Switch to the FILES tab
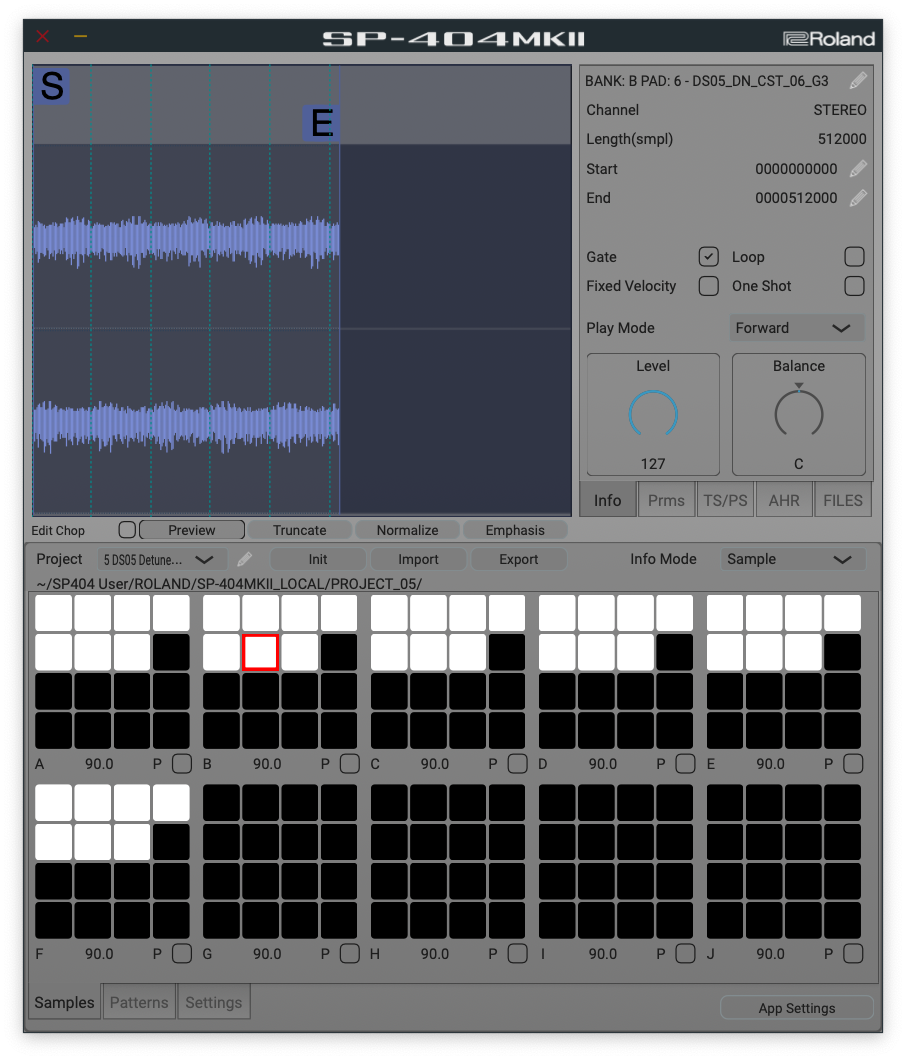This screenshot has height=1060, width=906. 842,500
